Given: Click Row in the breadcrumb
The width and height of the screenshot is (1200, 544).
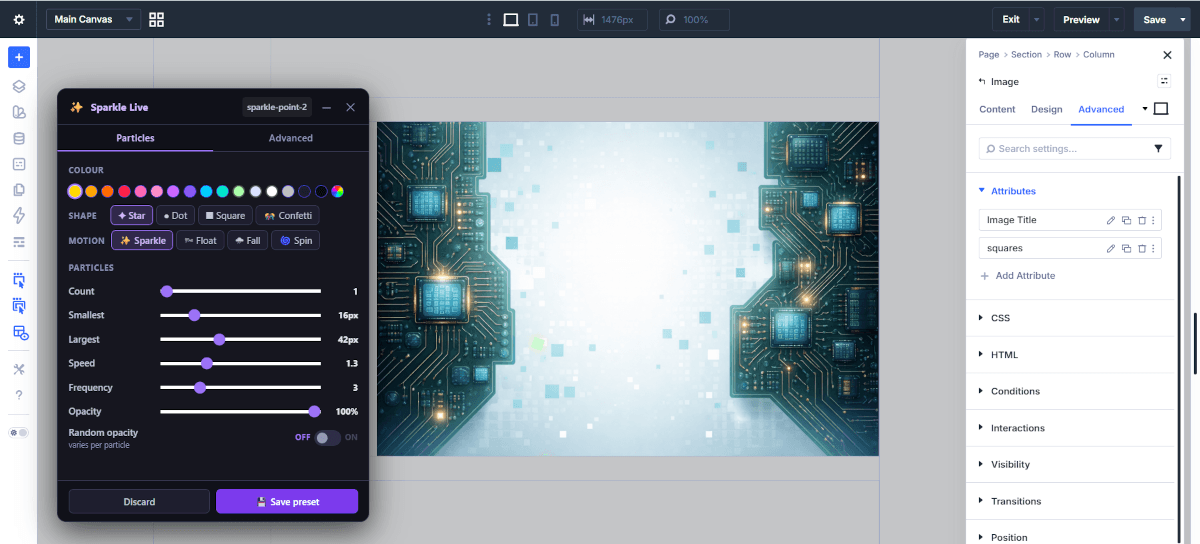Looking at the screenshot, I should (1062, 55).
